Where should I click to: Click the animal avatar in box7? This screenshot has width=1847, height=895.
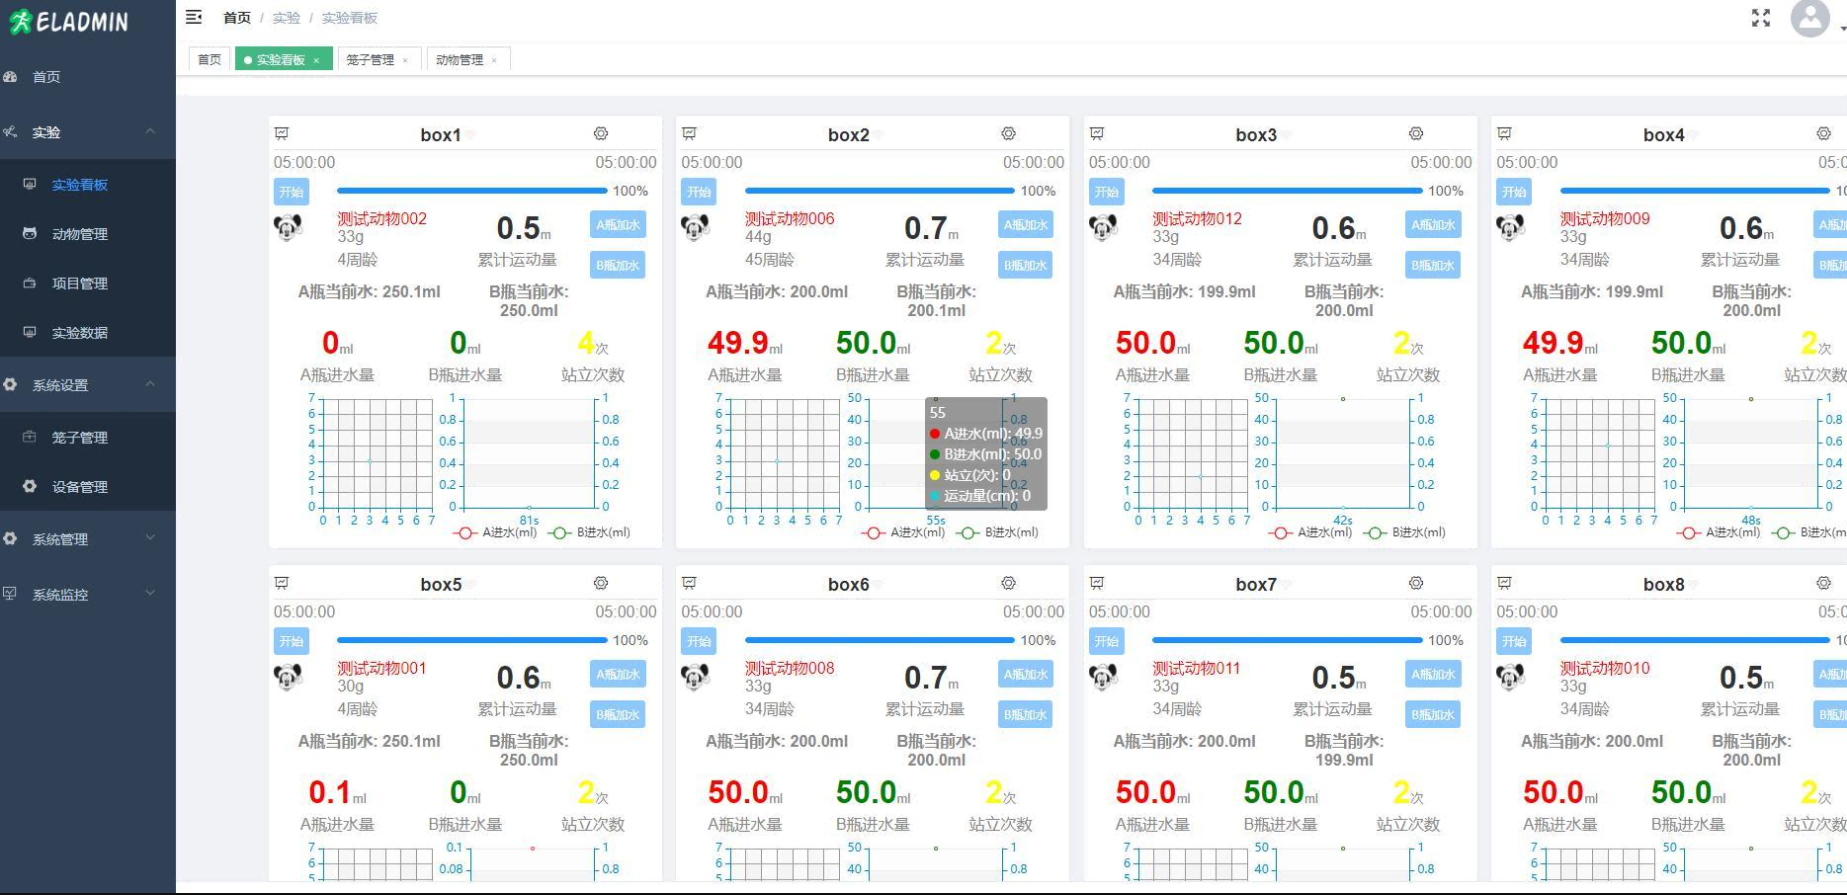tap(1103, 678)
